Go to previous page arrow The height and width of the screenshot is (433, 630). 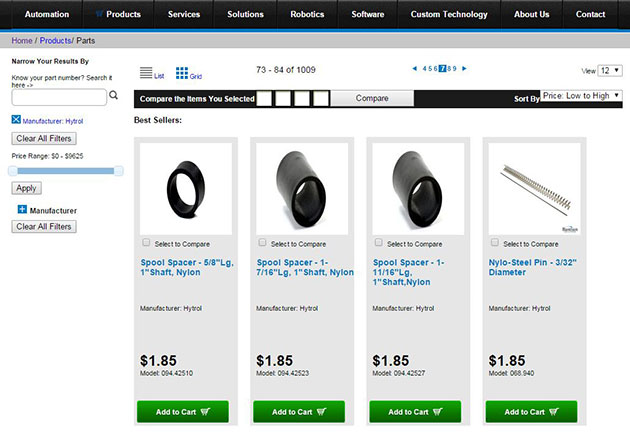pos(415,69)
